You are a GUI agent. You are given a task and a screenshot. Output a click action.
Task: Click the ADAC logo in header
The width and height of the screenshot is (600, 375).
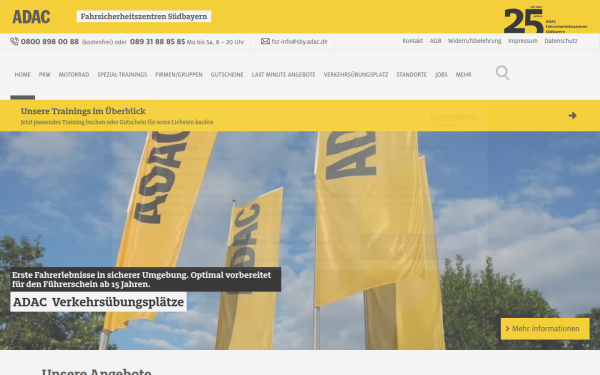pyautogui.click(x=31, y=17)
